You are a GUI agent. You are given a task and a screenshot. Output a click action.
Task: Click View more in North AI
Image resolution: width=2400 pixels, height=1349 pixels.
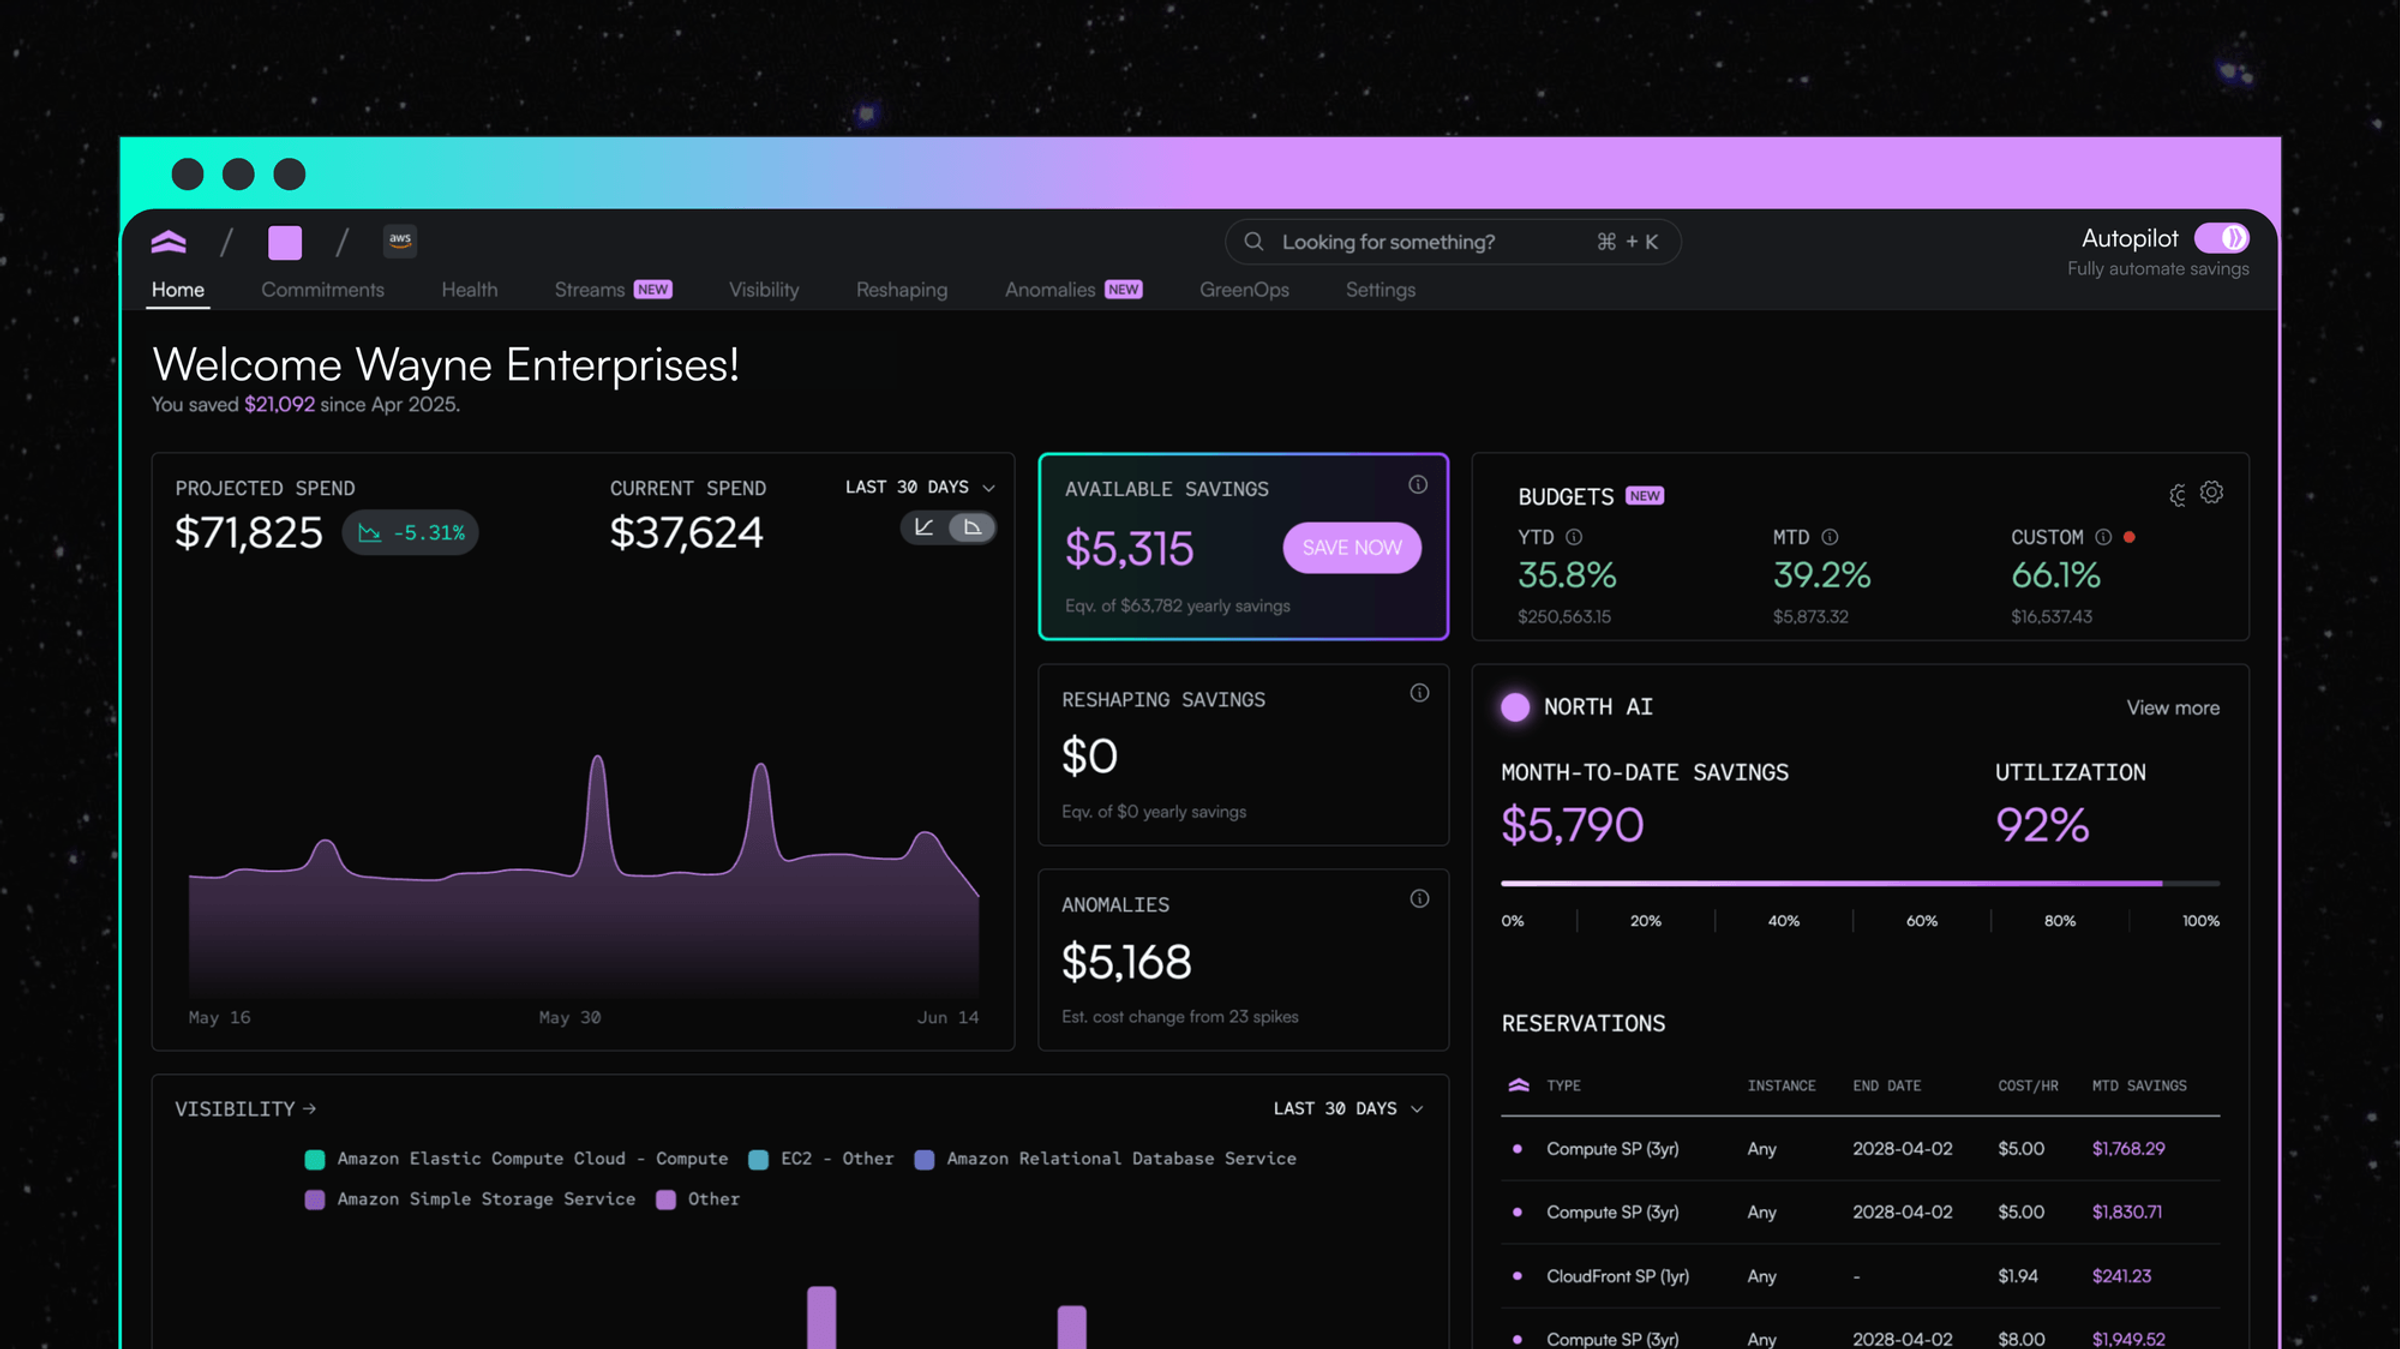pyautogui.click(x=2173, y=708)
